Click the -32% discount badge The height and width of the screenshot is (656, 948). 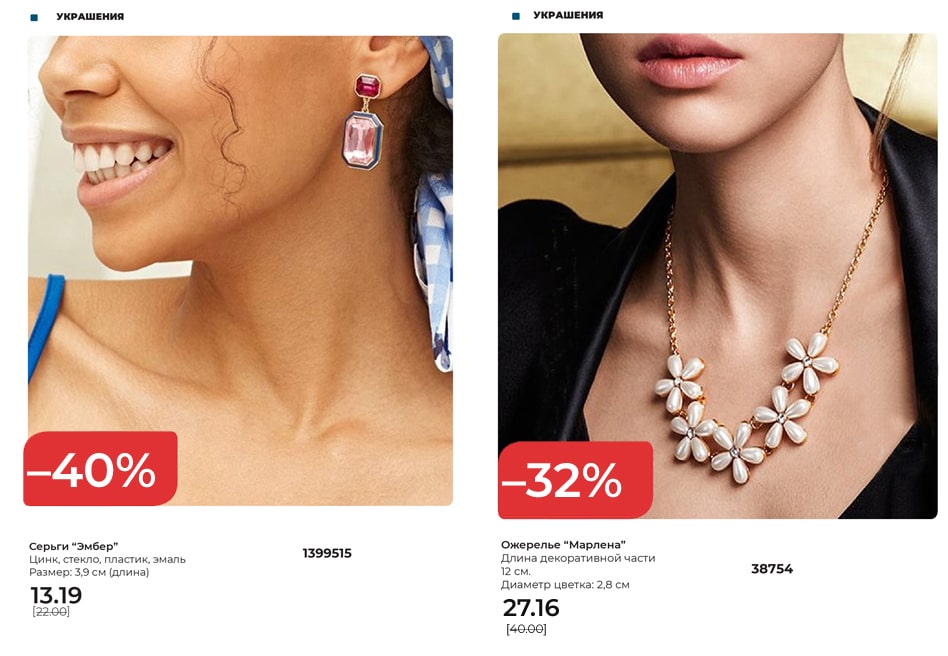(575, 480)
